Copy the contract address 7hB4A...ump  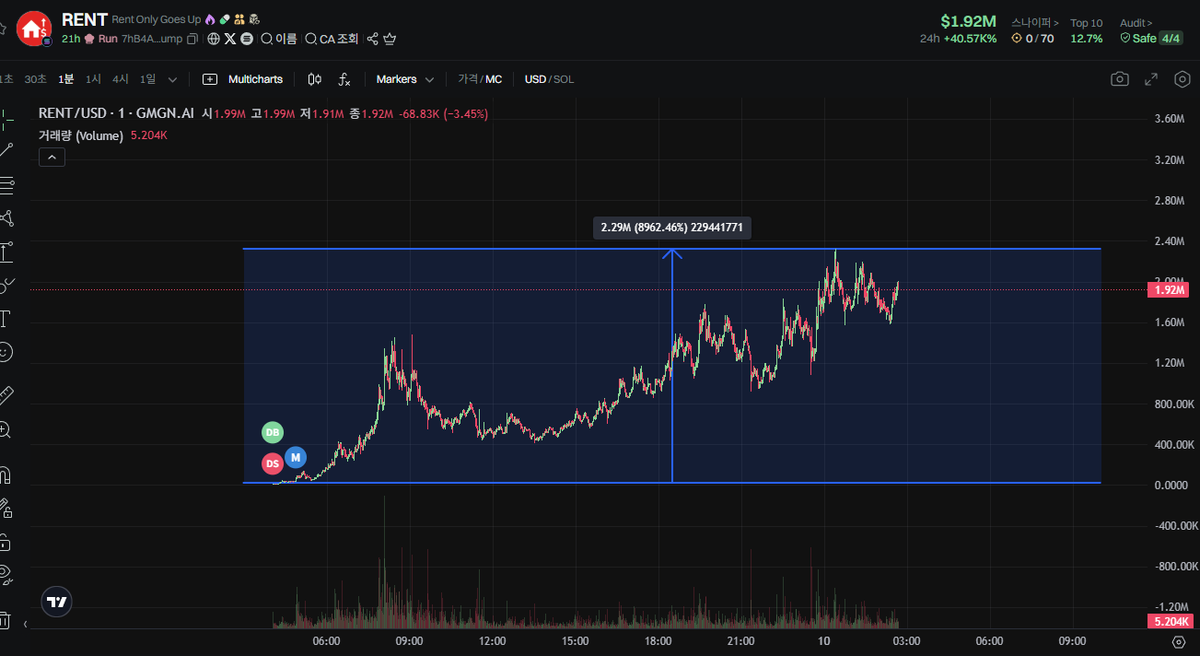click(192, 39)
